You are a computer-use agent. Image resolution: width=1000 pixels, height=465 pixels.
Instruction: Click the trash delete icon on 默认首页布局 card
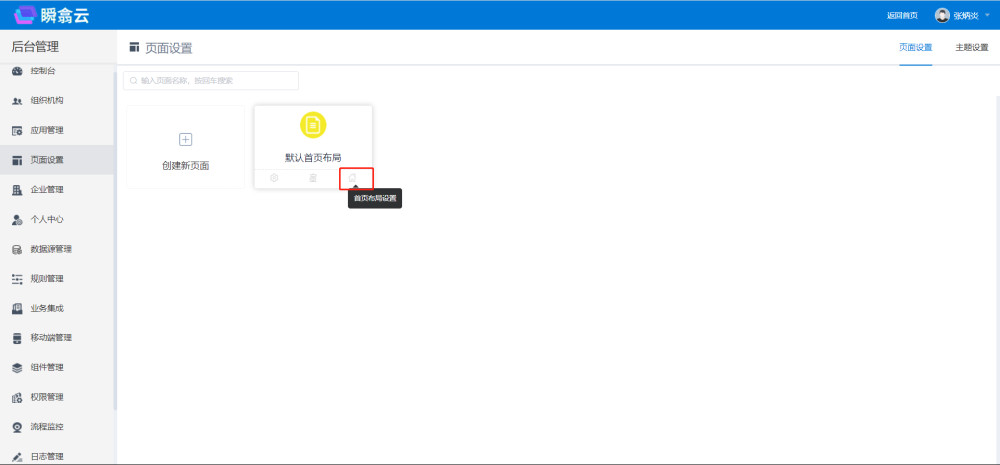pyautogui.click(x=313, y=178)
